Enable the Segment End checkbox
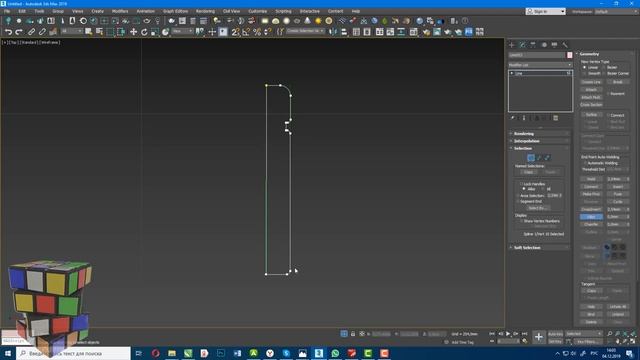This screenshot has height=360, width=640. [x=518, y=202]
